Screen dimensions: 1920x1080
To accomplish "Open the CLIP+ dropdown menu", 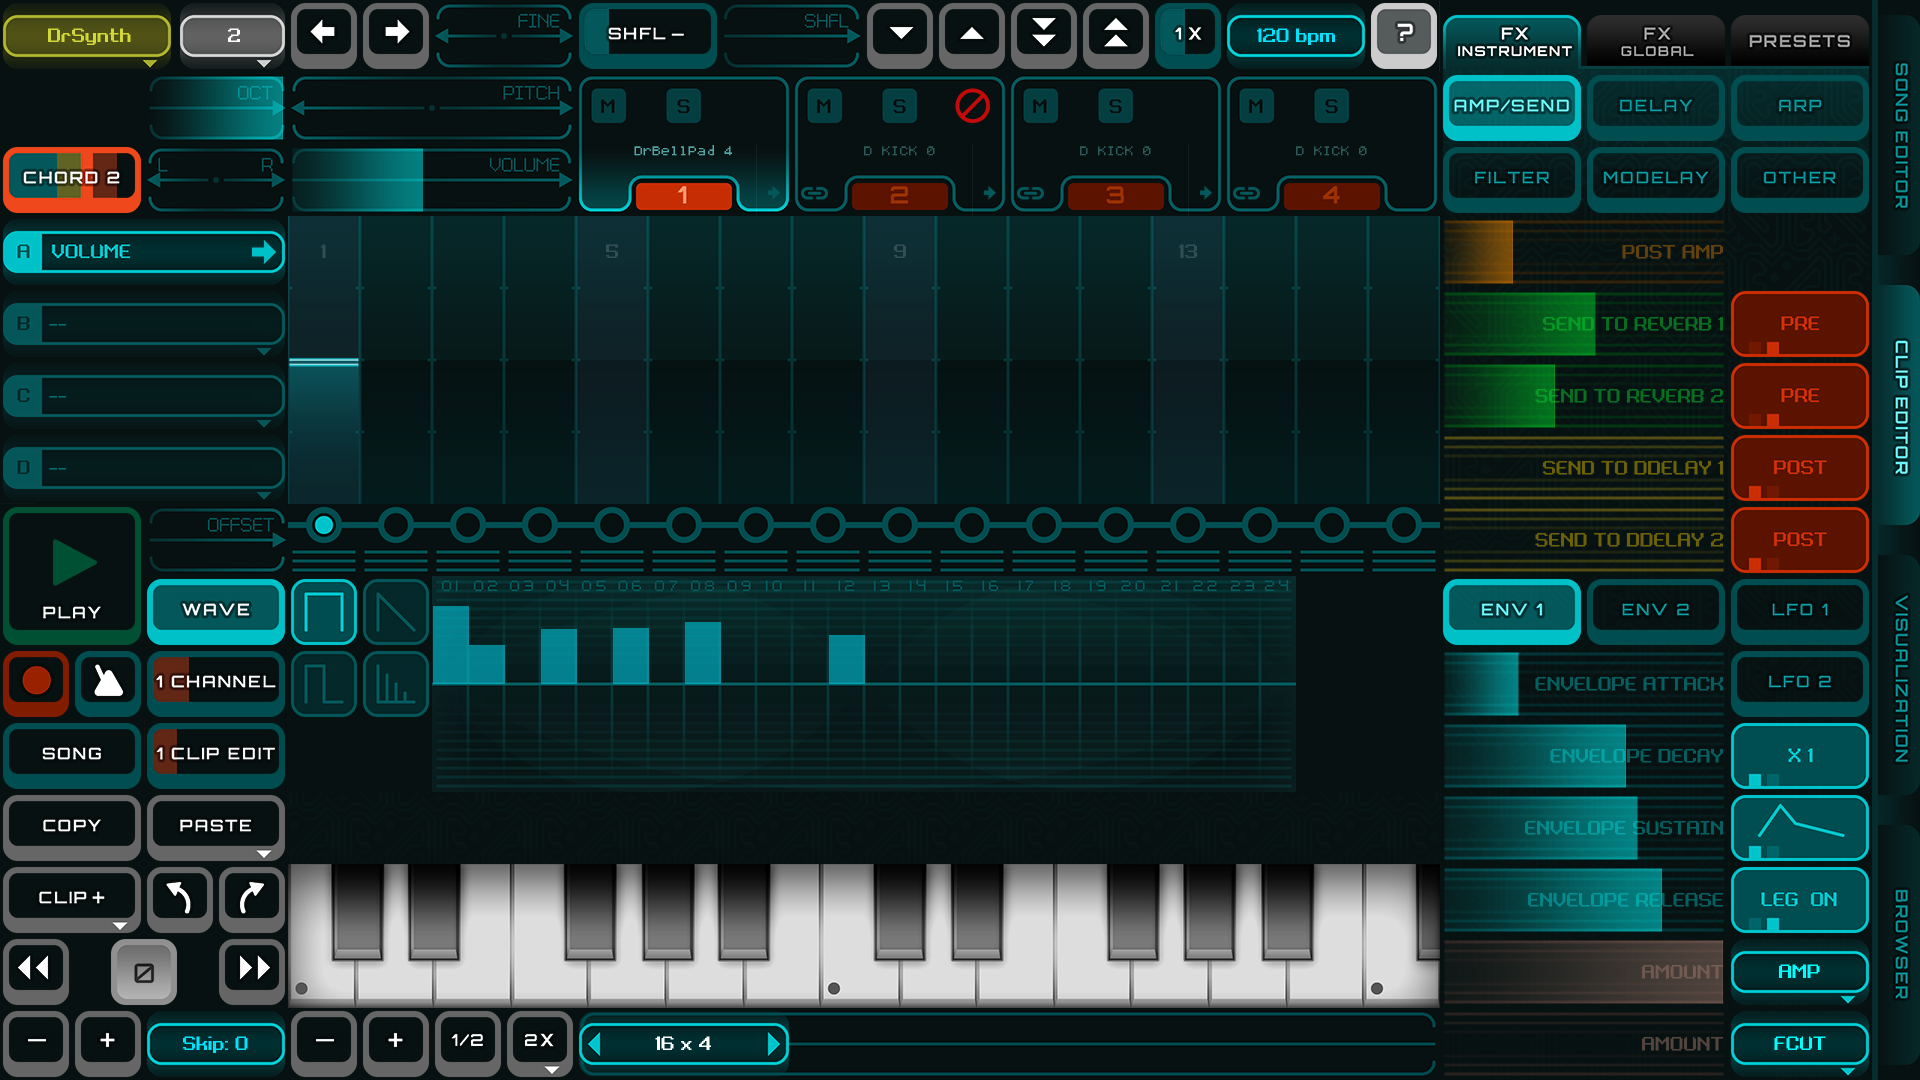I will [72, 898].
